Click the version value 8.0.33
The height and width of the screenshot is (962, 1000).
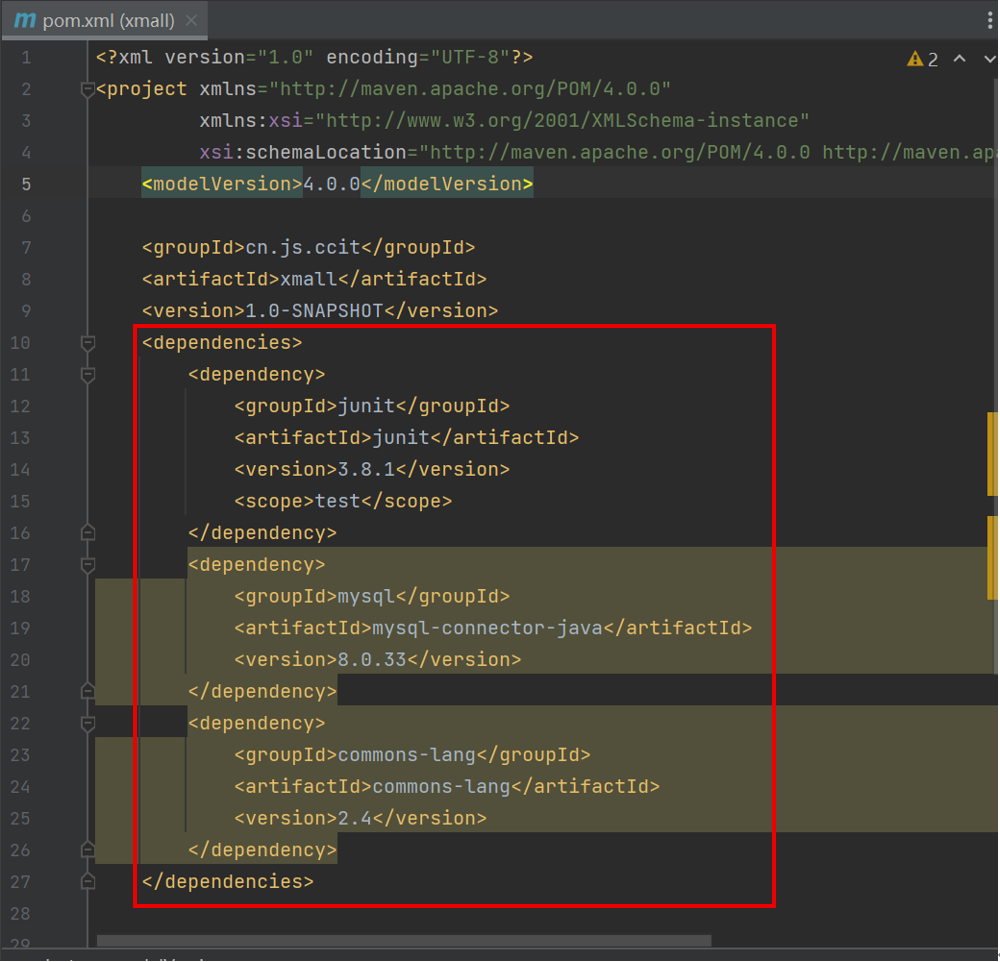[x=372, y=660]
